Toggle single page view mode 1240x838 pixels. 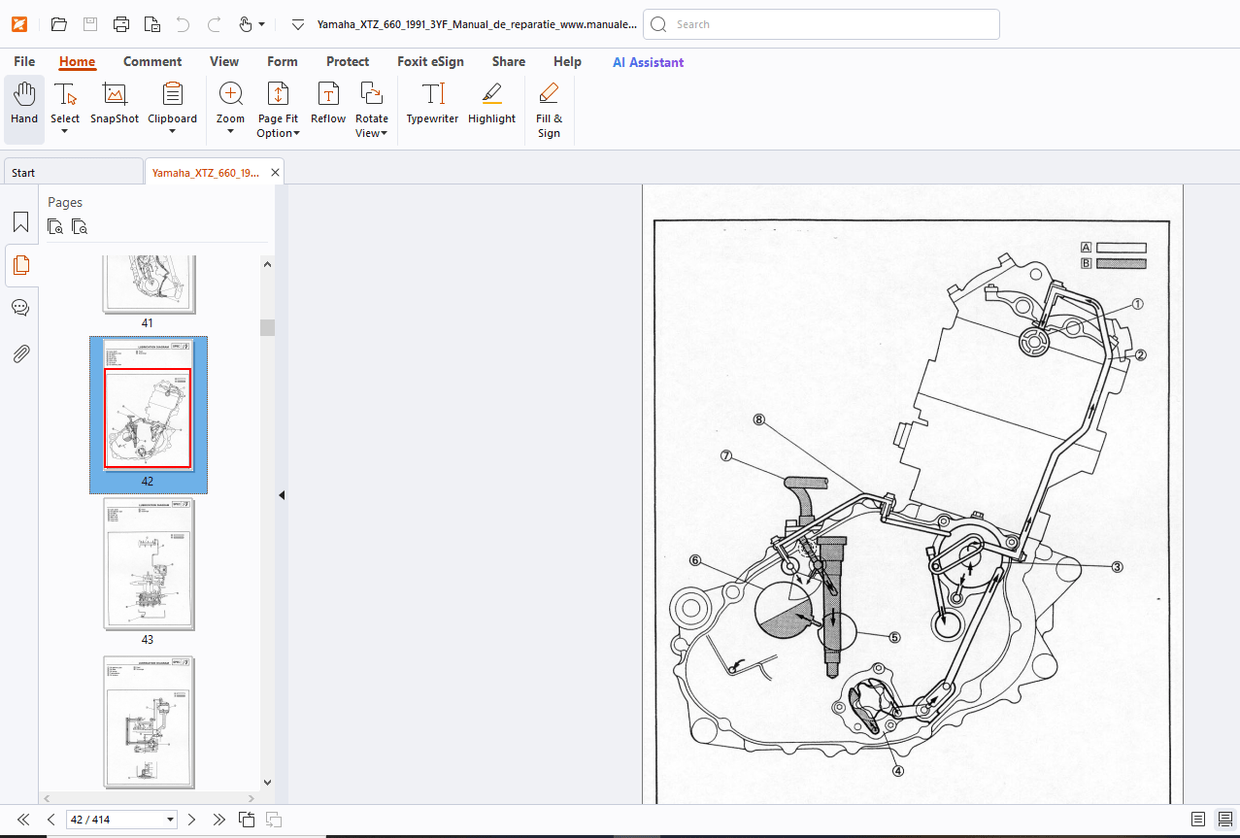1199,820
